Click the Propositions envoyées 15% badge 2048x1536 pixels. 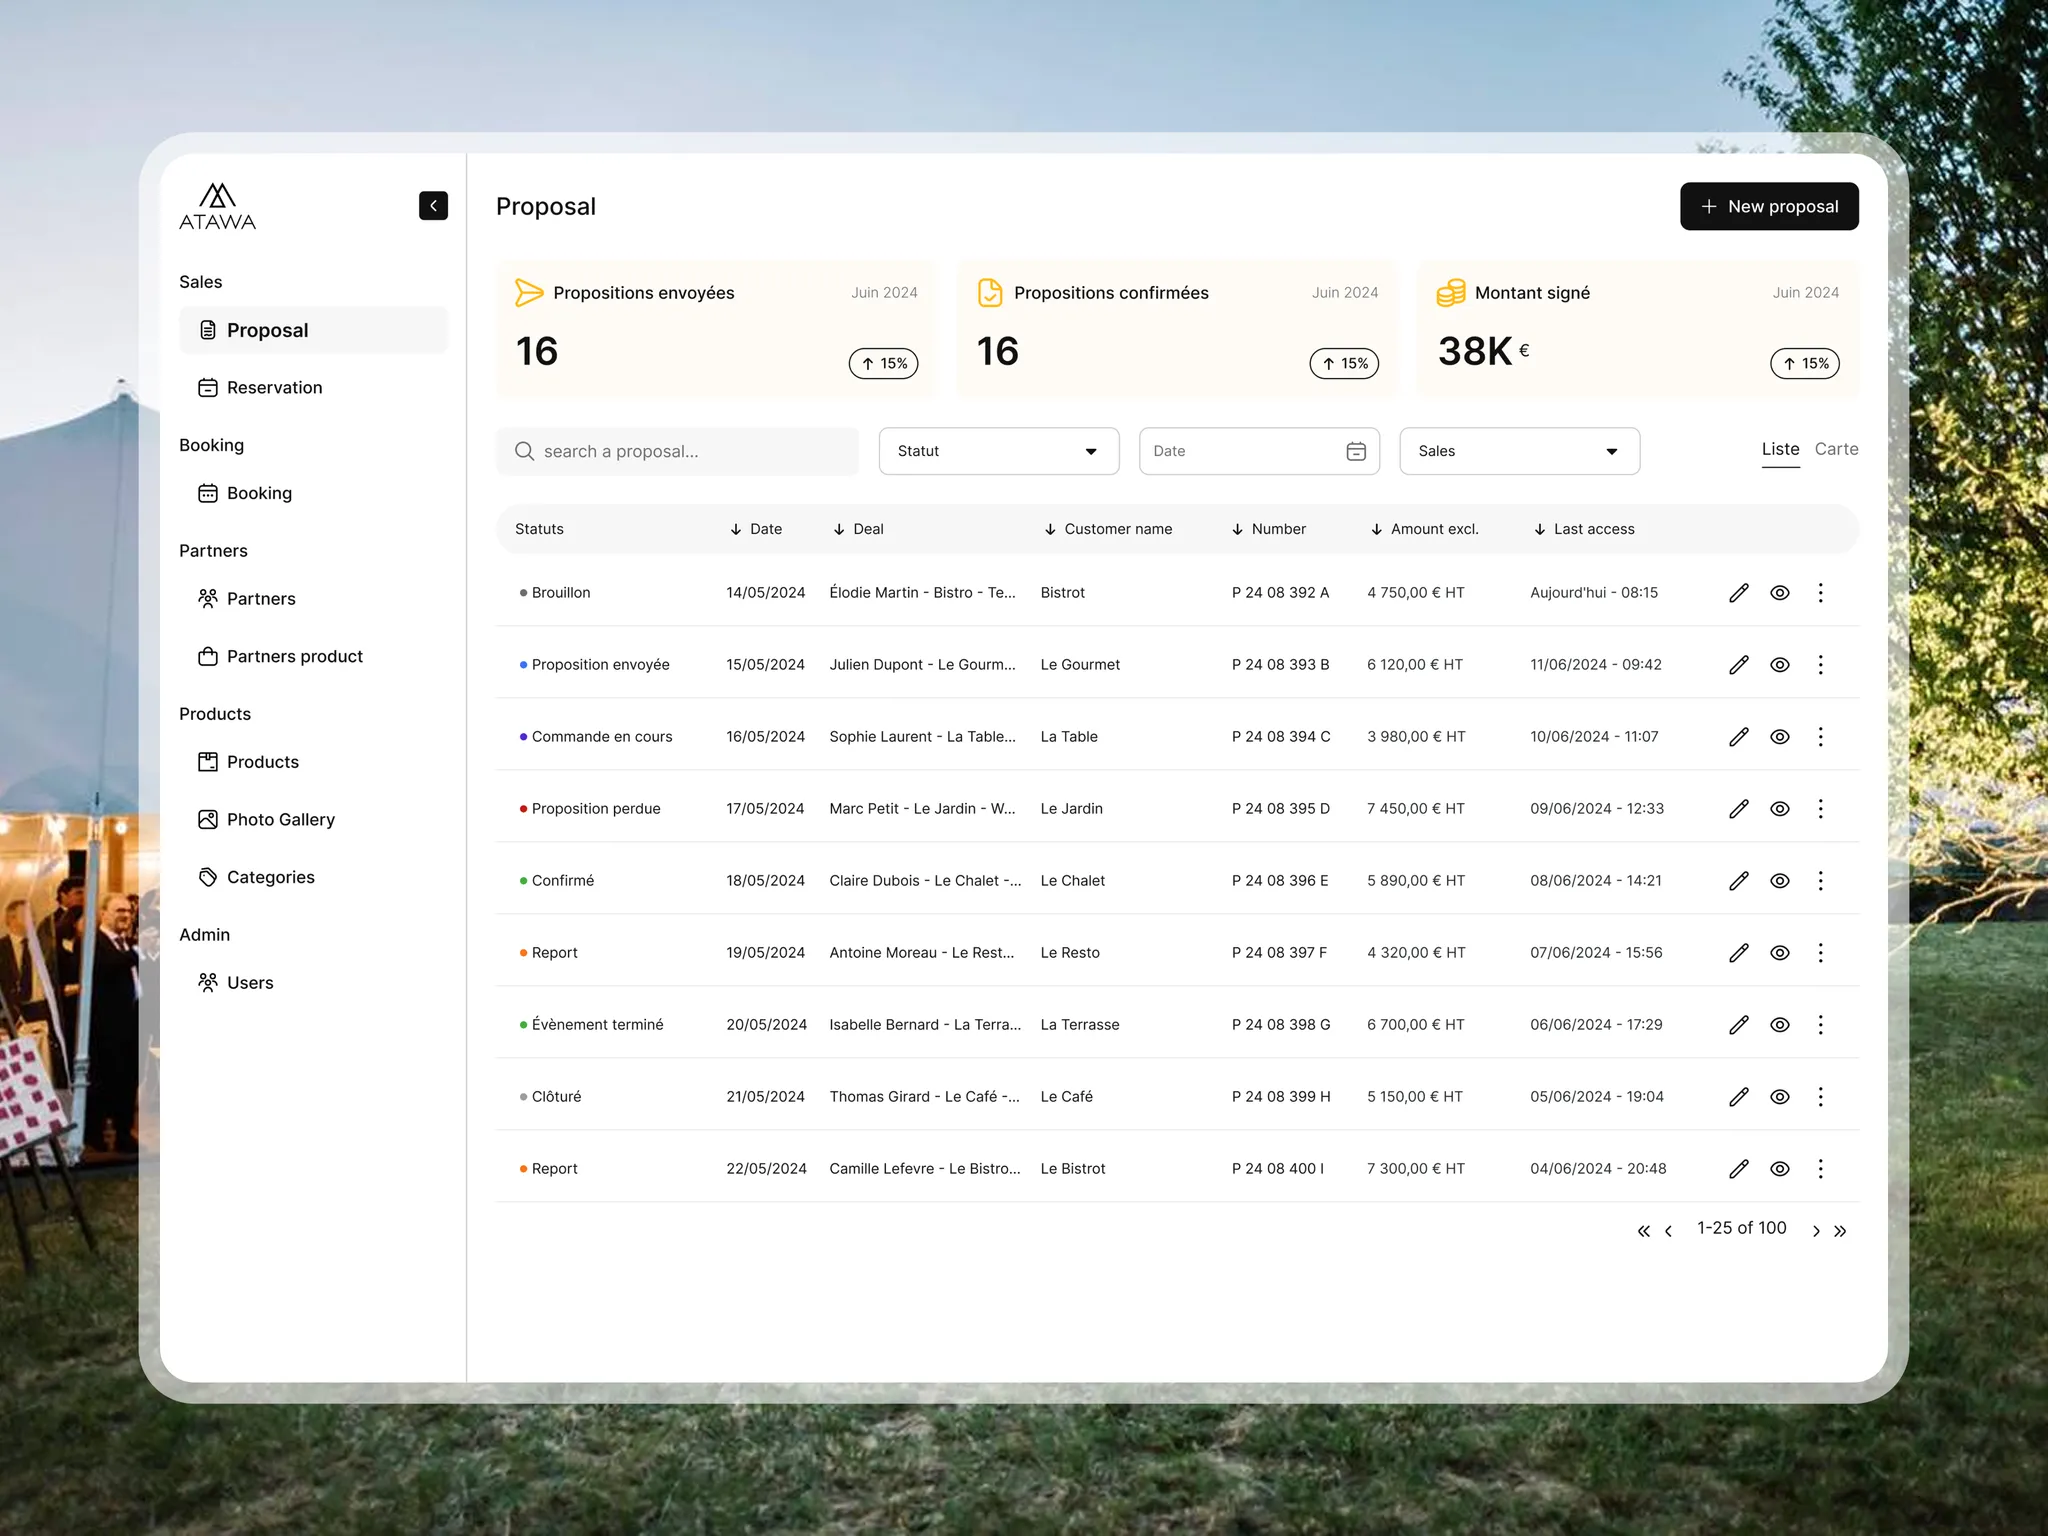(x=884, y=363)
